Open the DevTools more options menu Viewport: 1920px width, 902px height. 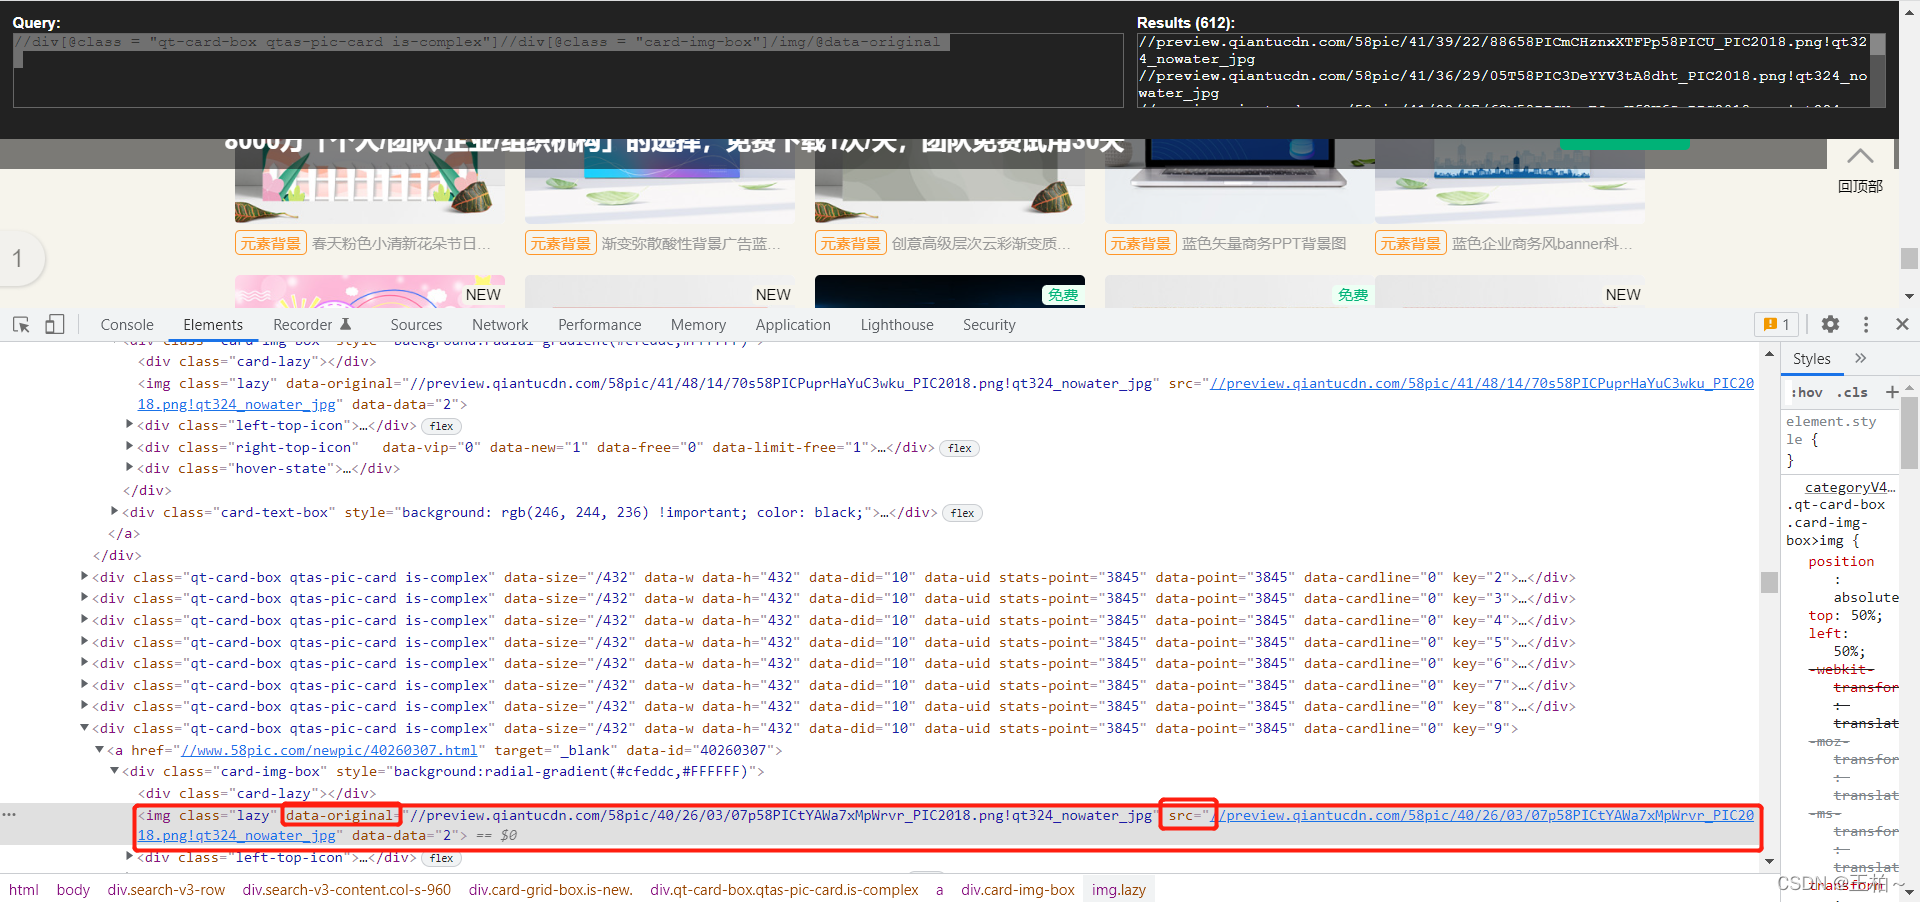1866,324
